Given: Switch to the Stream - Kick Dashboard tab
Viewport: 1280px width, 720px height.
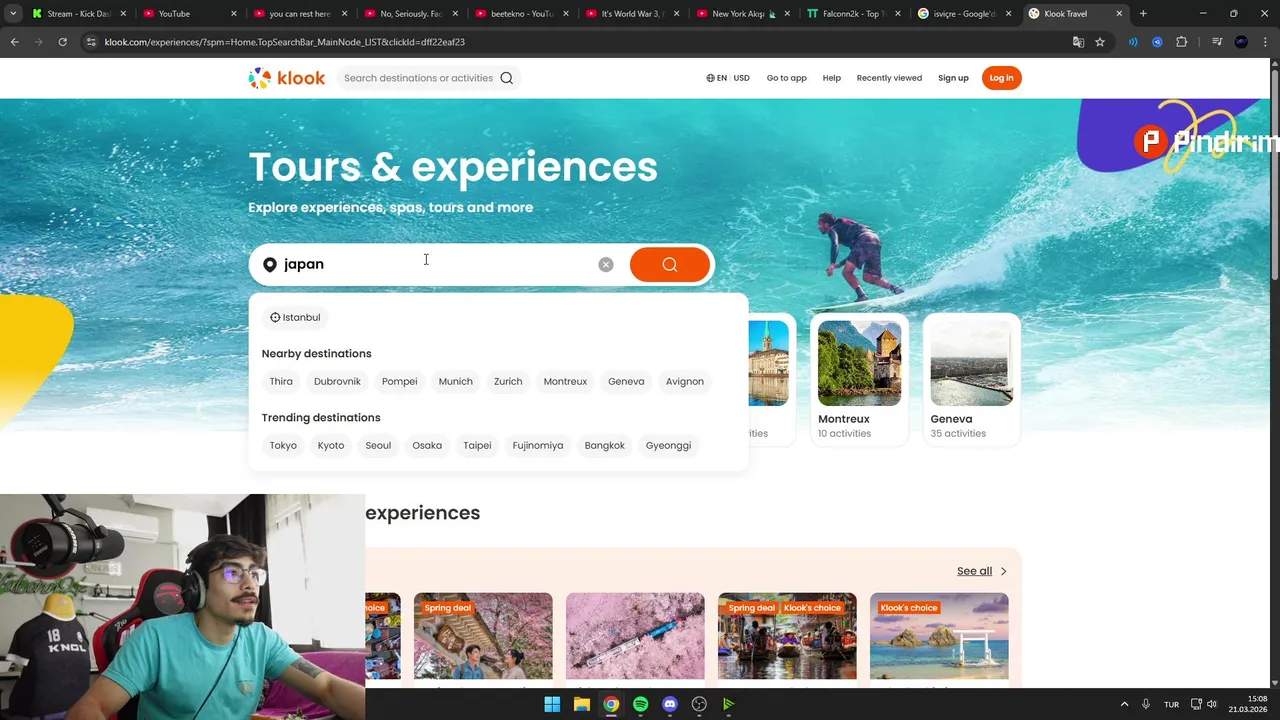Looking at the screenshot, I should (80, 14).
